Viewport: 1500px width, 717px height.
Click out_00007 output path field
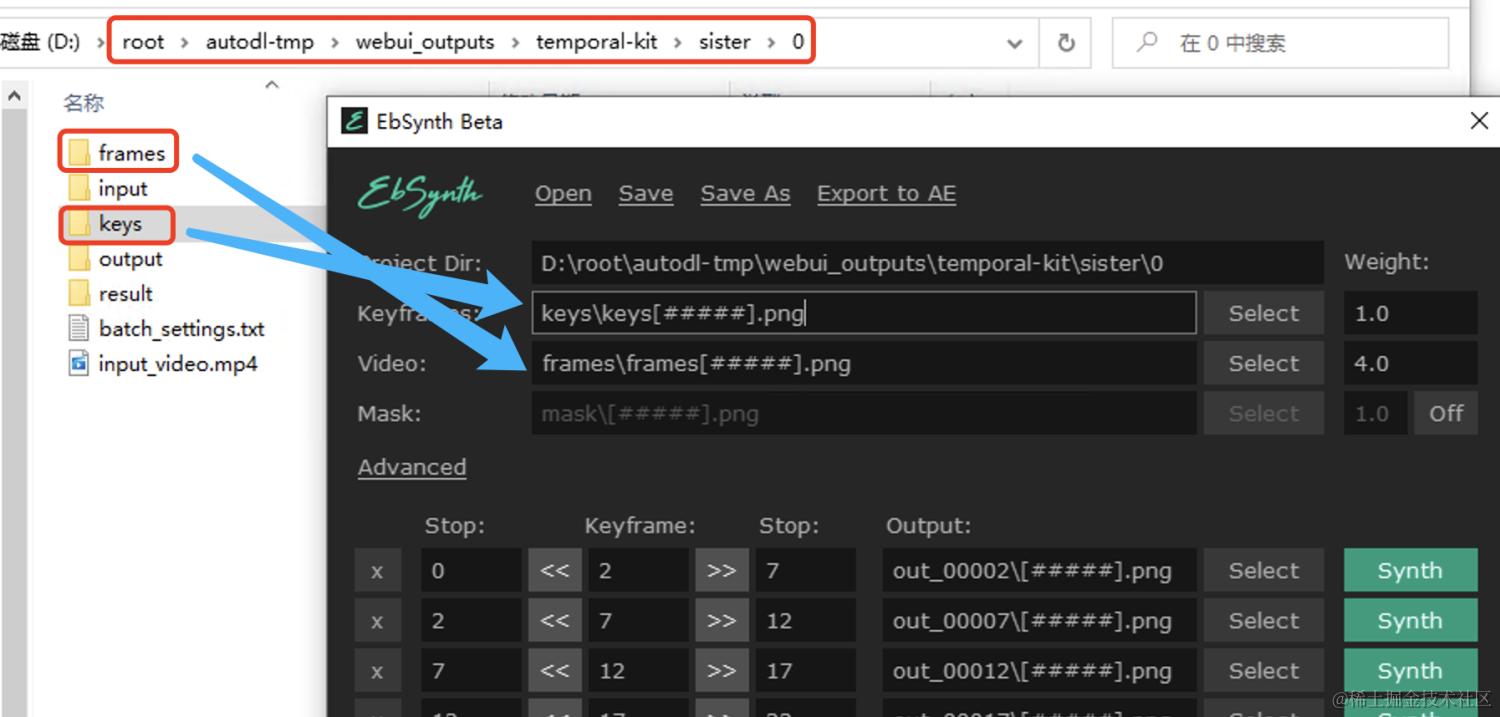[1039, 621]
